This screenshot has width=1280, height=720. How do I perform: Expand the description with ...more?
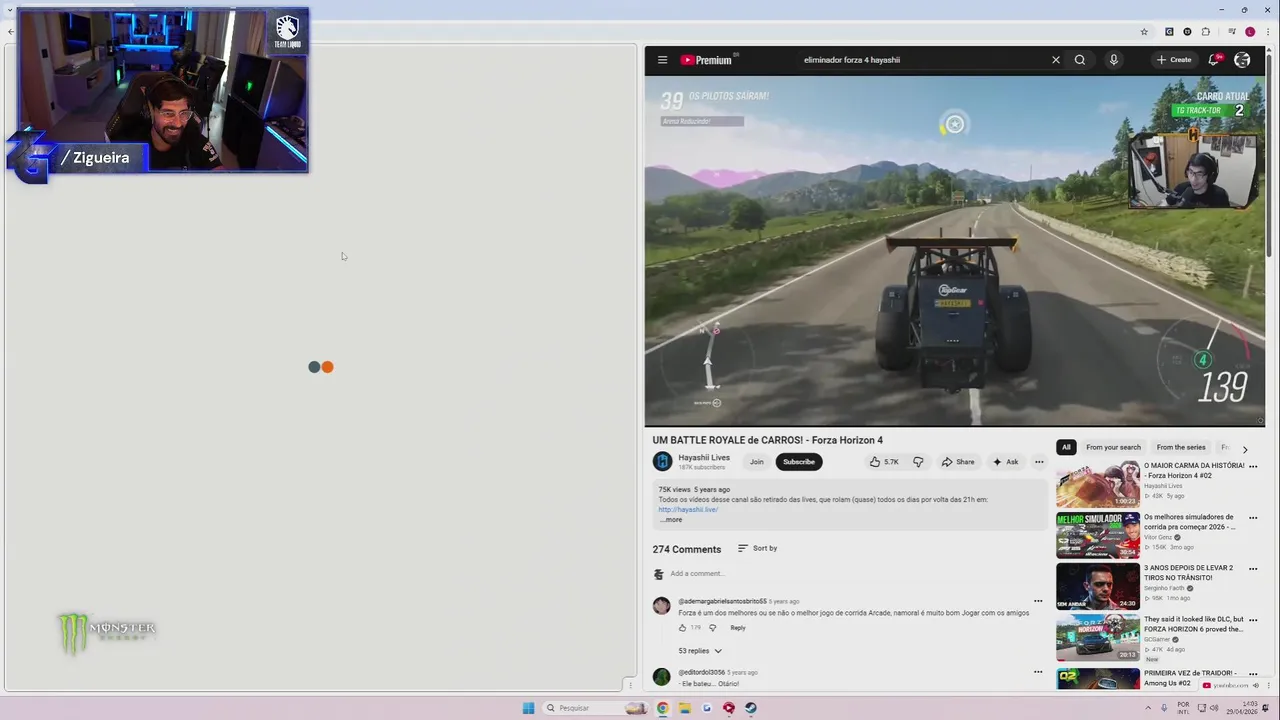tap(672, 520)
